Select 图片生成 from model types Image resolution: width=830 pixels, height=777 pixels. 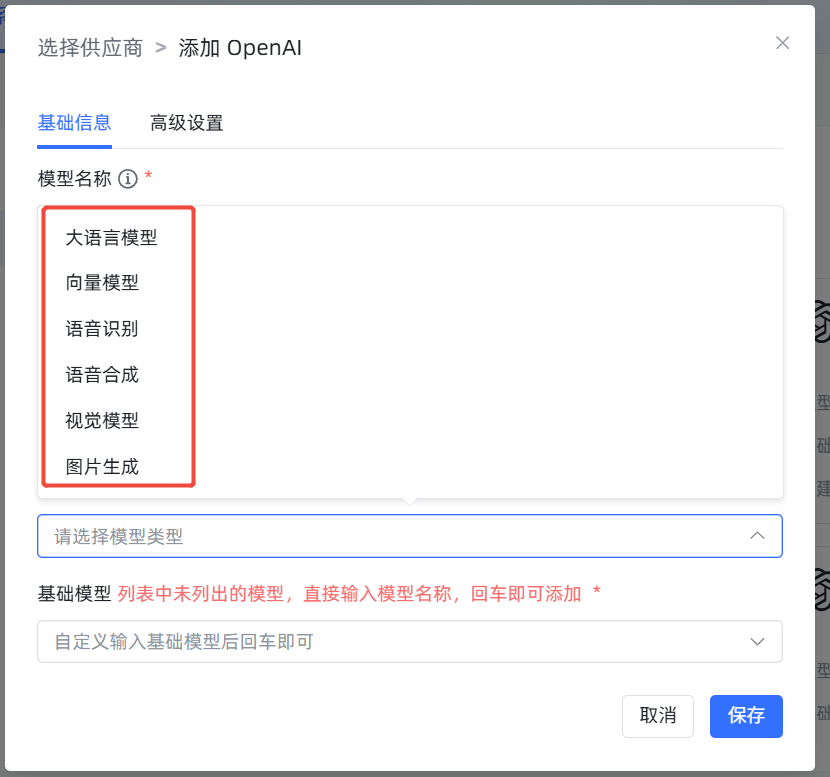[x=102, y=466]
